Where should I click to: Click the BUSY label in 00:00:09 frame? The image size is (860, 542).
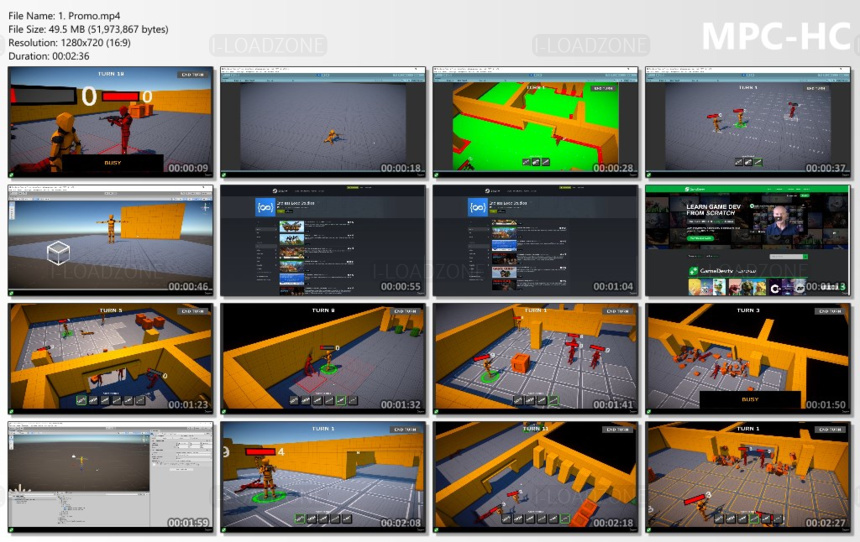[x=112, y=163]
